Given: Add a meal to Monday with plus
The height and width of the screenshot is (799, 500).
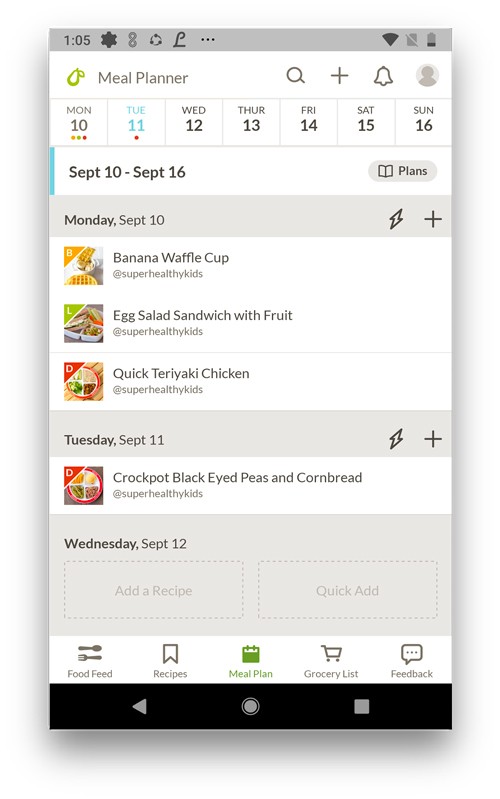Looking at the screenshot, I should tap(433, 220).
